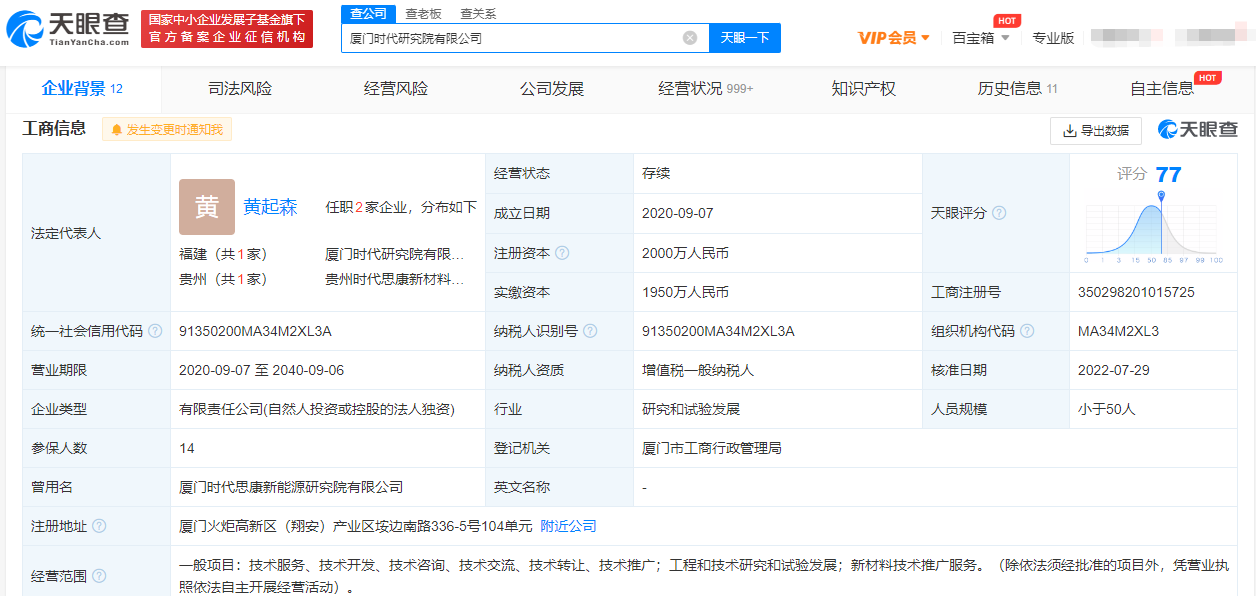Click the help icon beside 组织机构代码
This screenshot has height=596, width=1256.
1027,331
